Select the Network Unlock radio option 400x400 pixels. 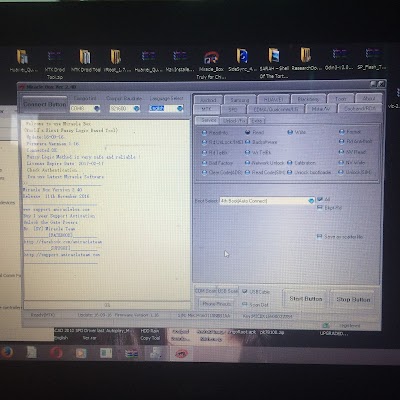tap(264, 163)
